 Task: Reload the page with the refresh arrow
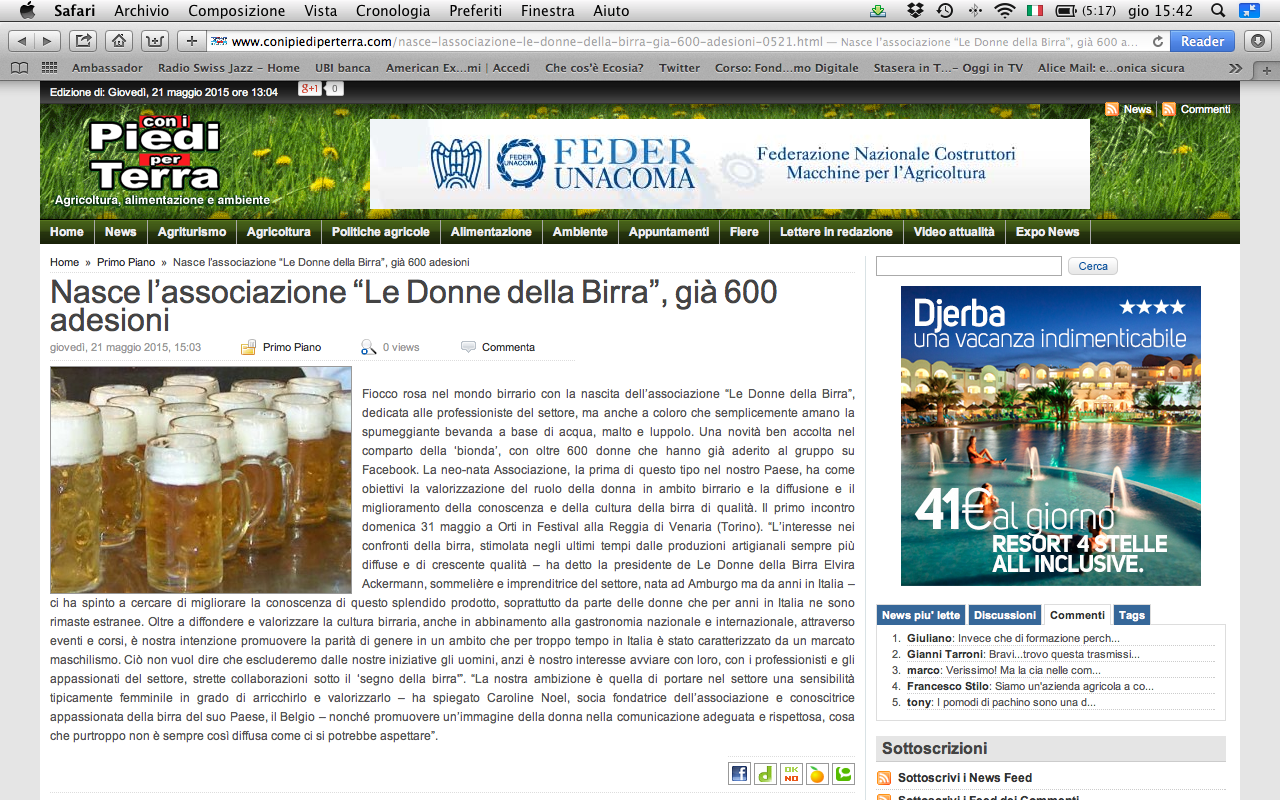click(x=1158, y=41)
